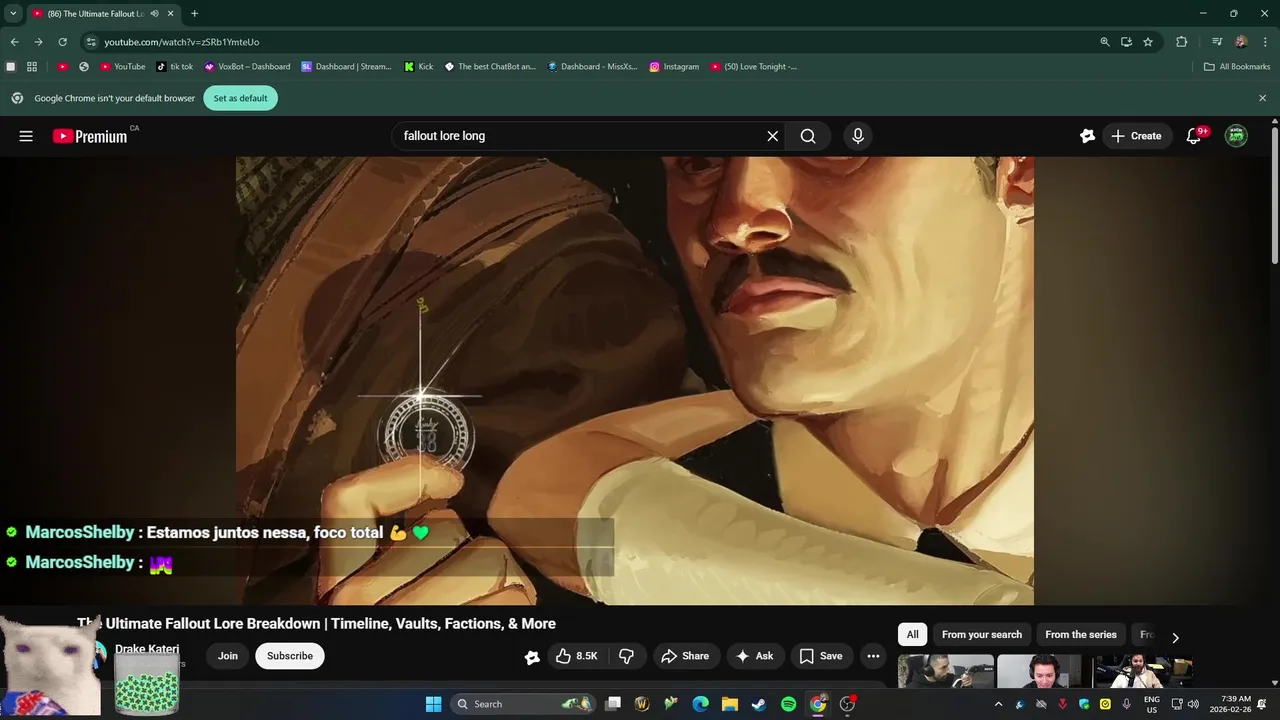The image size is (1280, 720).
Task: Open Instagram bookmark
Action: [x=674, y=67]
